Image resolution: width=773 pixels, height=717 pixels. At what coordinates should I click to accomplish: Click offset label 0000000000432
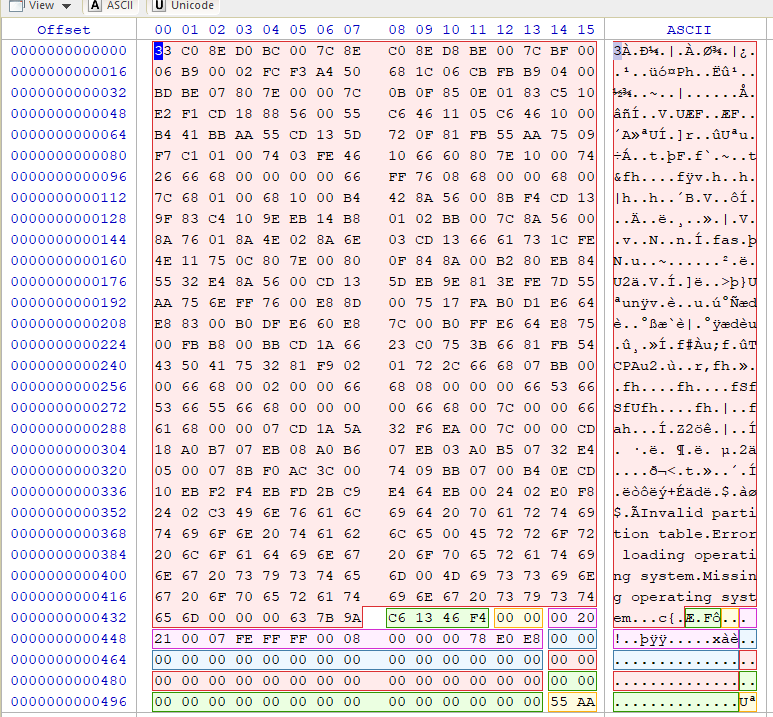[69, 618]
